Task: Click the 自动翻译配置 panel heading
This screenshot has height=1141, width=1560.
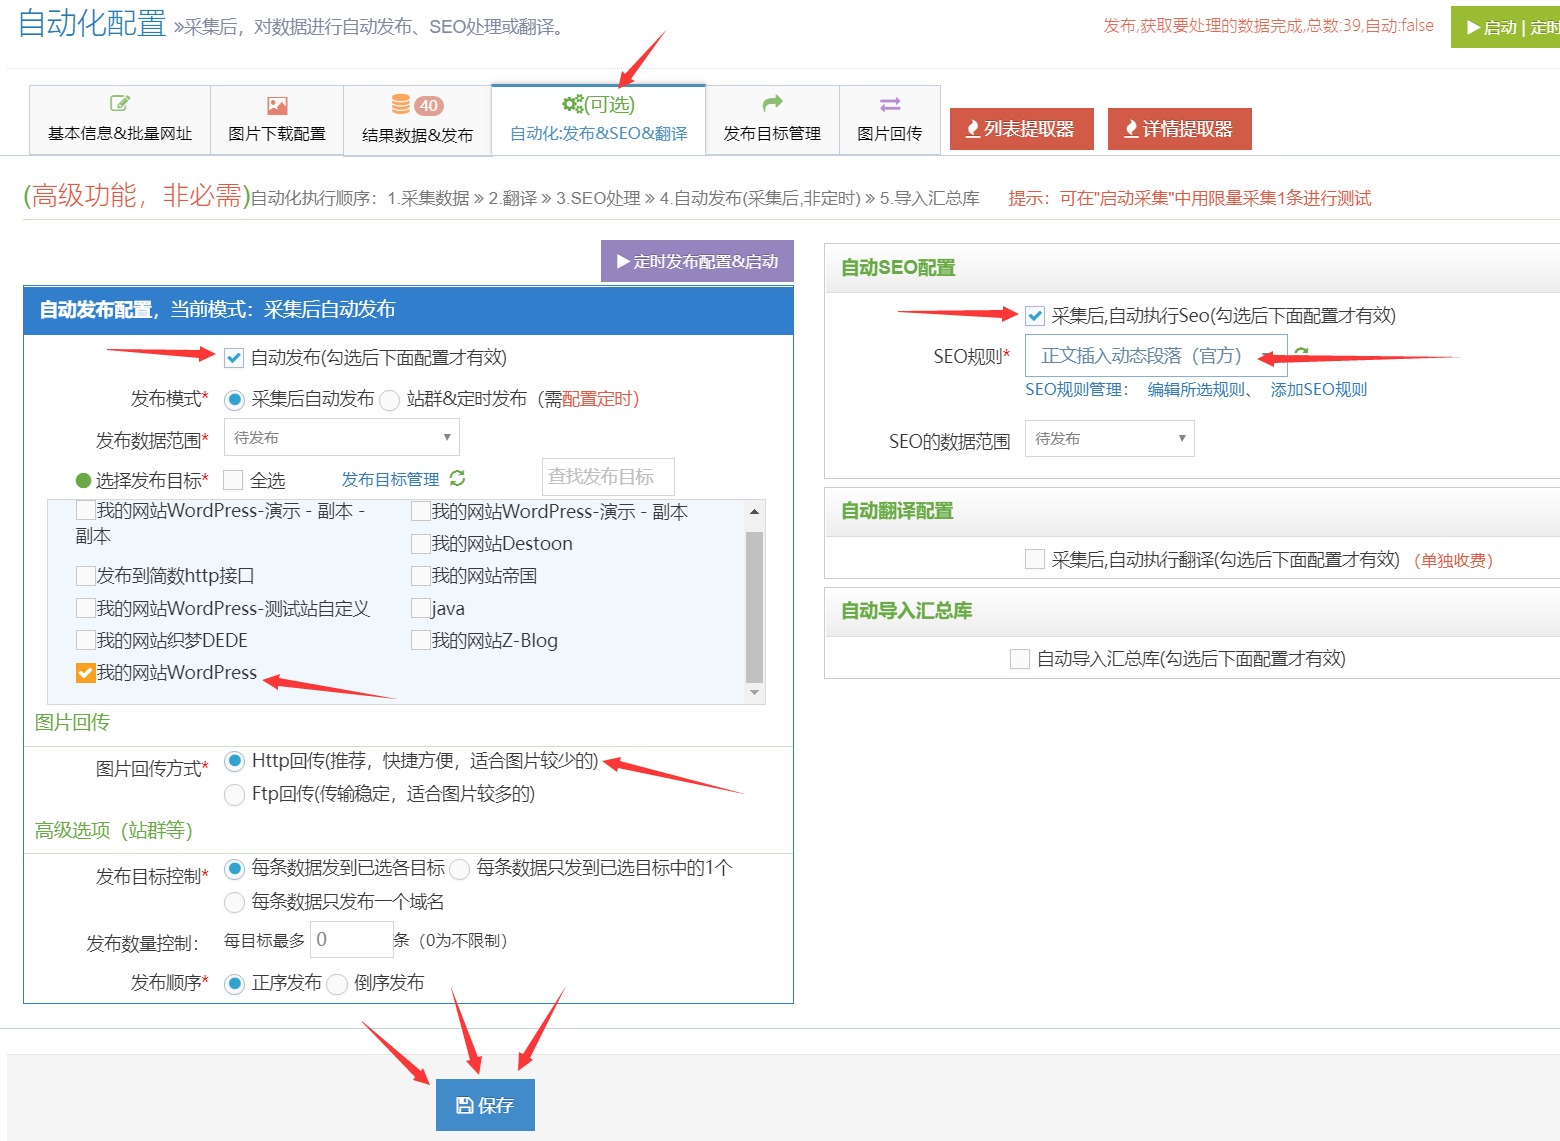Action: 897,511
